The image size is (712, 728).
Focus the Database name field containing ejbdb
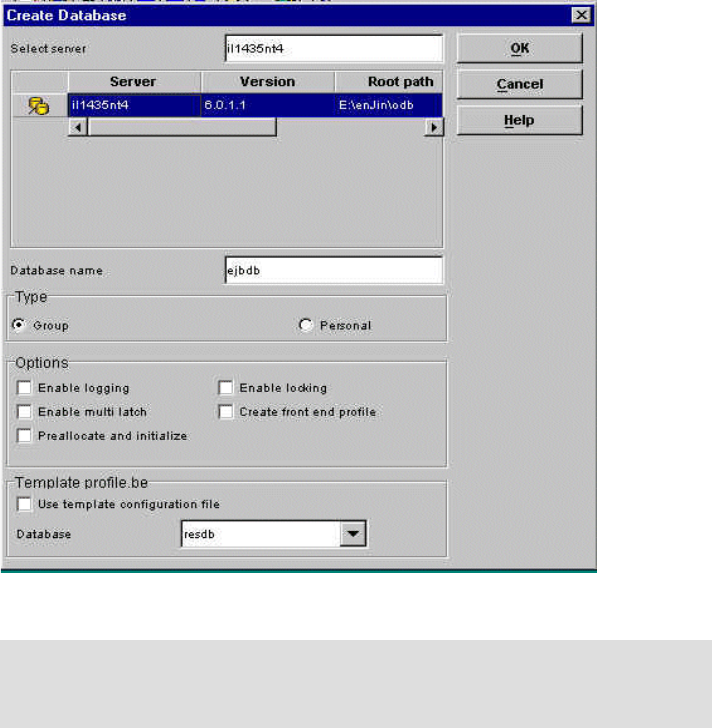(x=334, y=270)
